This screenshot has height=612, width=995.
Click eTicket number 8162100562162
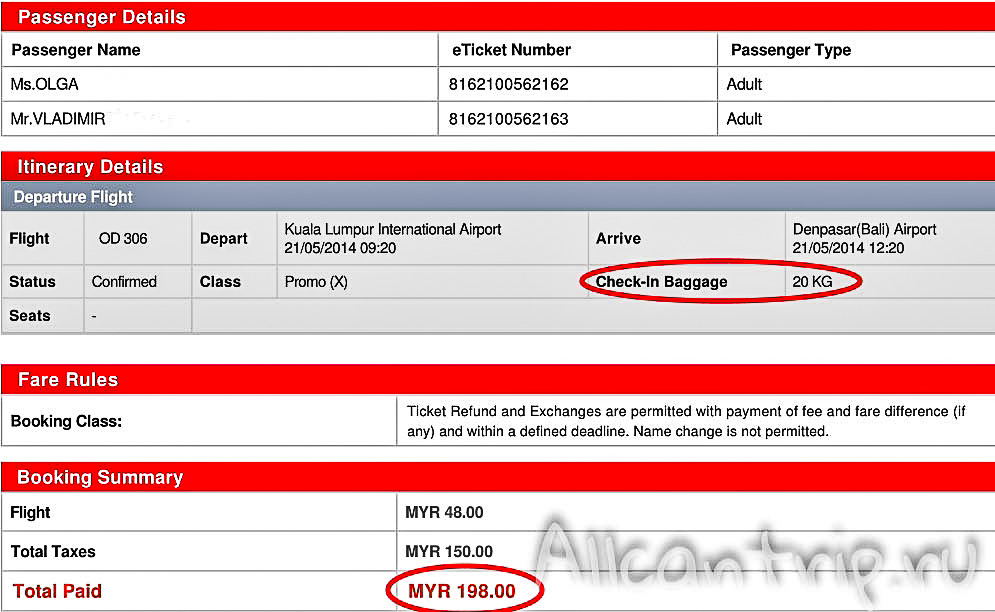[x=509, y=84]
